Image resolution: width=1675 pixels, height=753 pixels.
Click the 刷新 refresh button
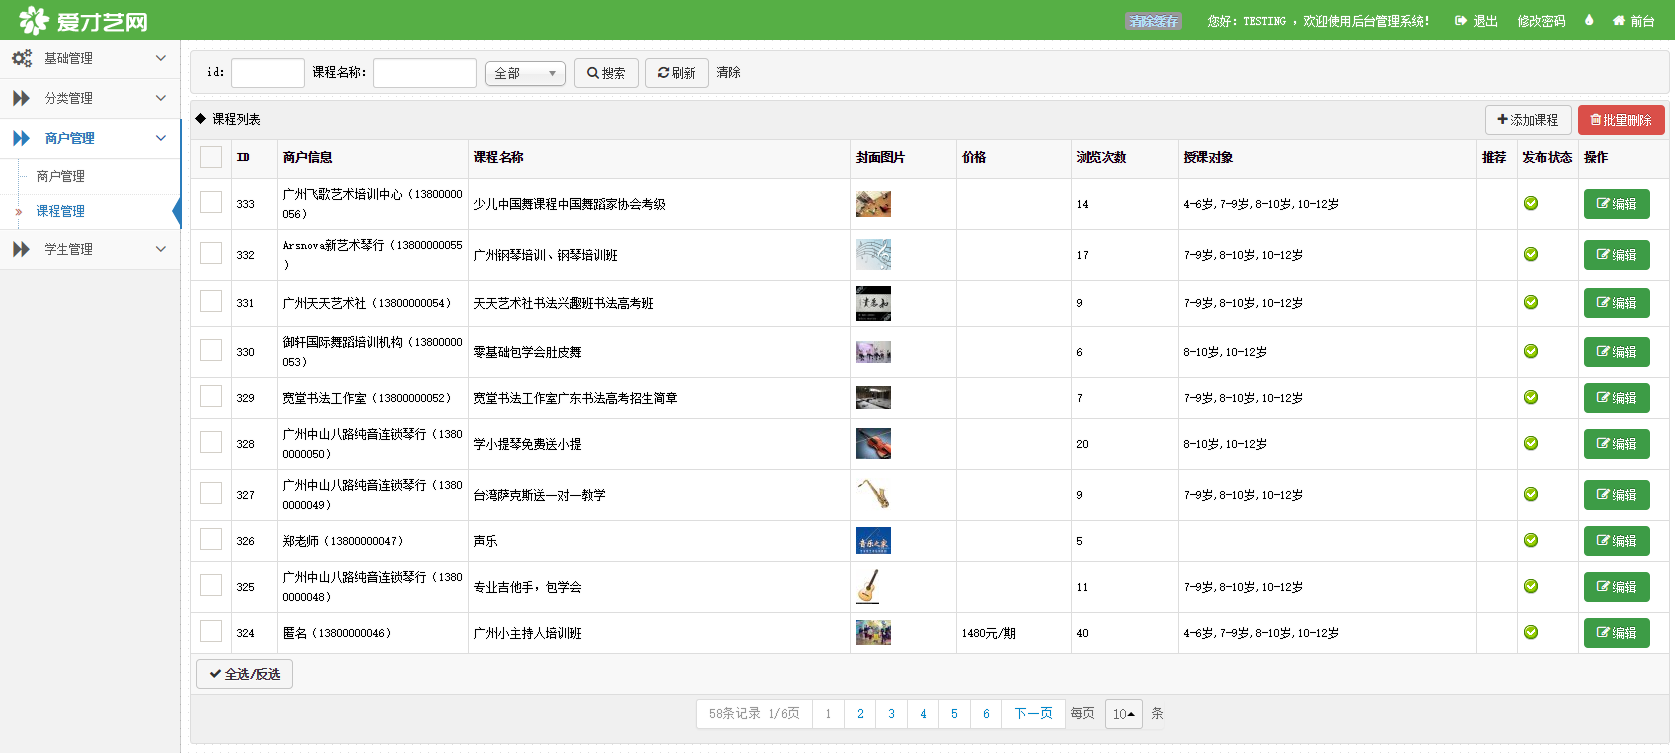tap(677, 73)
